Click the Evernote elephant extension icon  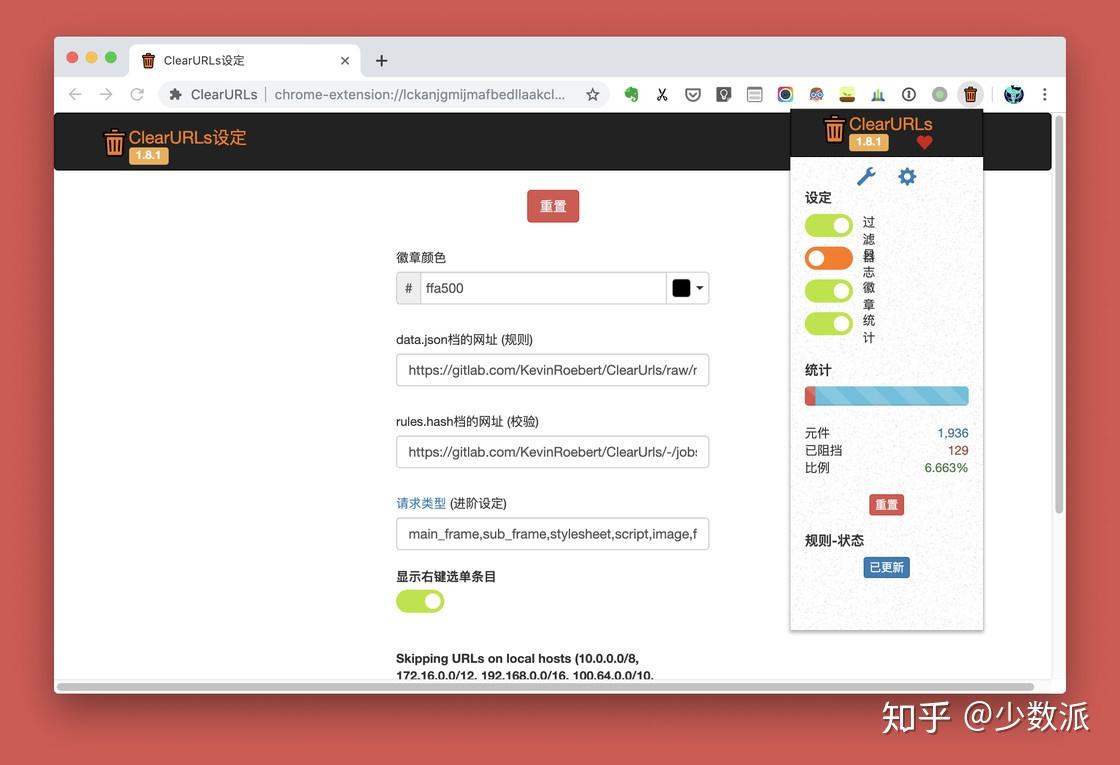click(x=631, y=94)
